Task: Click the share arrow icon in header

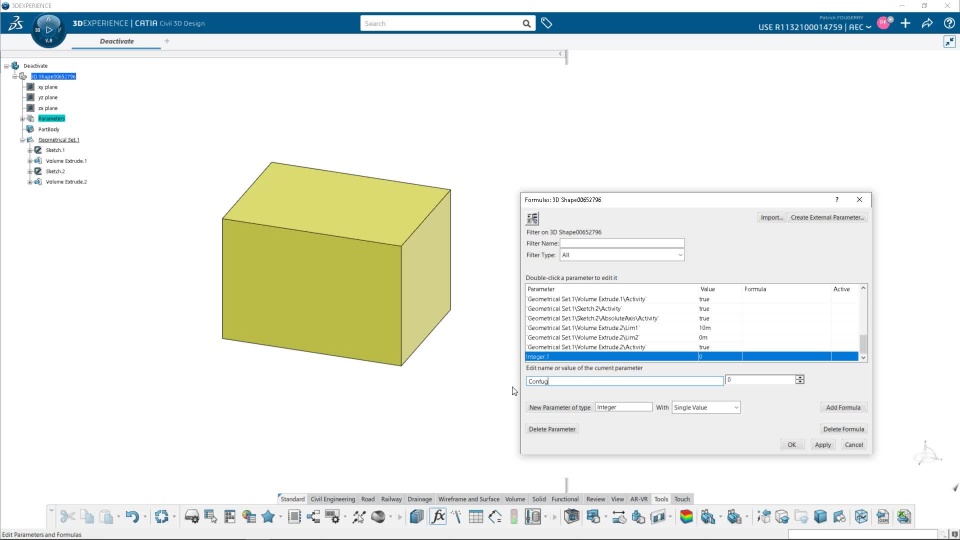Action: pos(927,23)
